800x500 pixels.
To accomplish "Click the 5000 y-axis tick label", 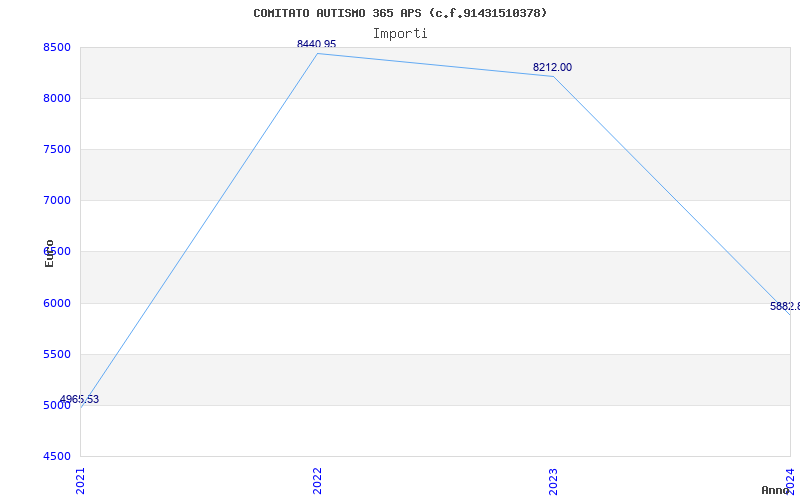I will [57, 406].
